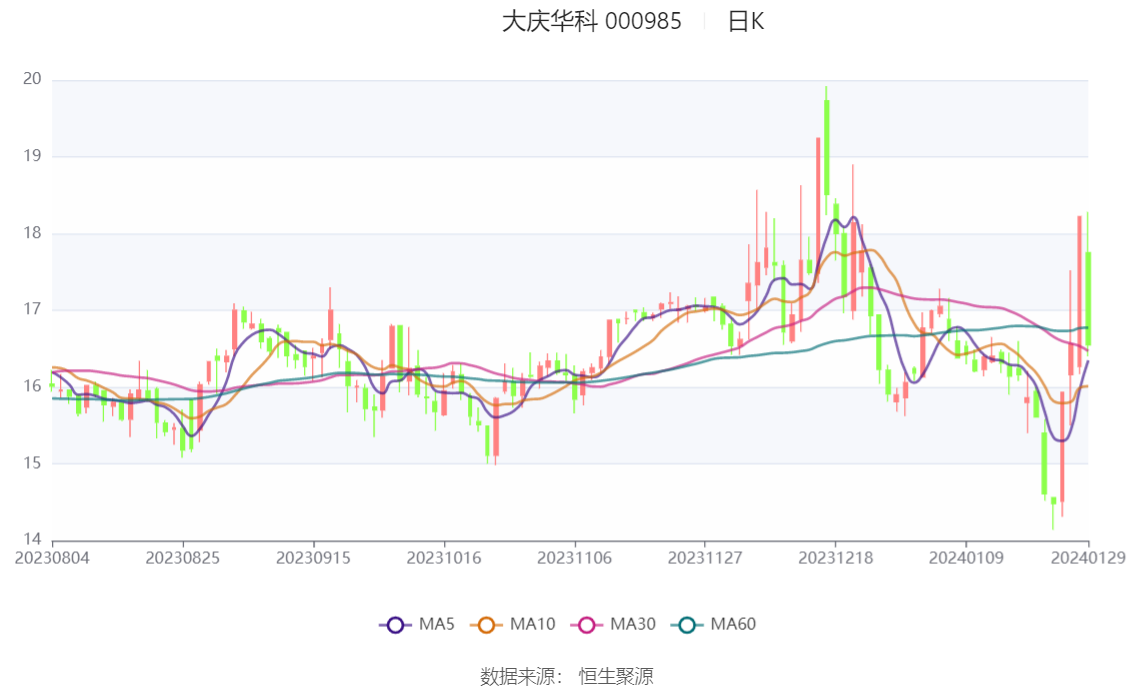Click y-axis value 20
The image size is (1134, 689).
(x=33, y=79)
